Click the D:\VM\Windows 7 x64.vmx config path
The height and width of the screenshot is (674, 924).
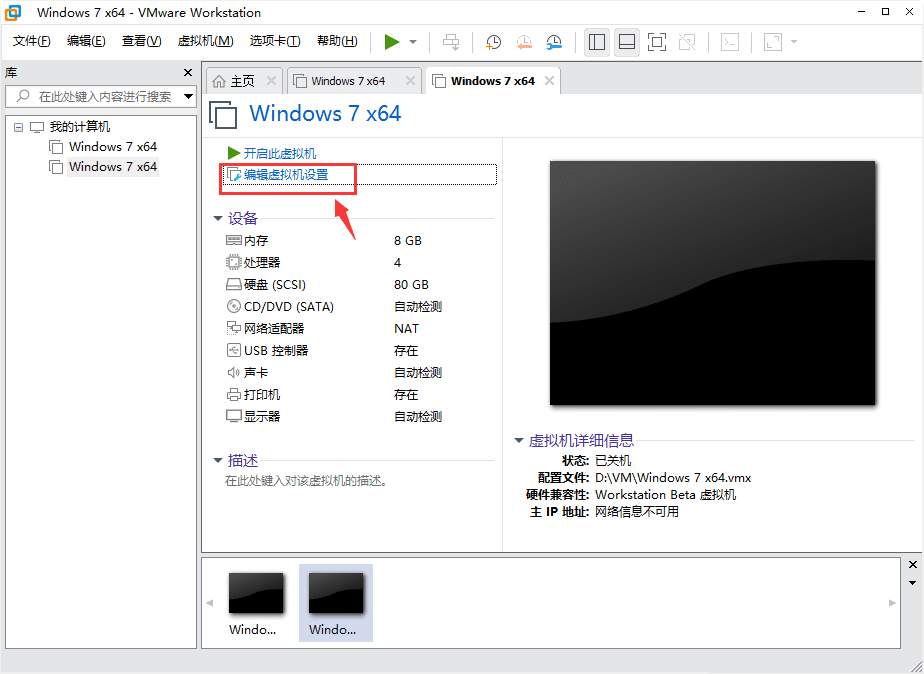point(673,477)
